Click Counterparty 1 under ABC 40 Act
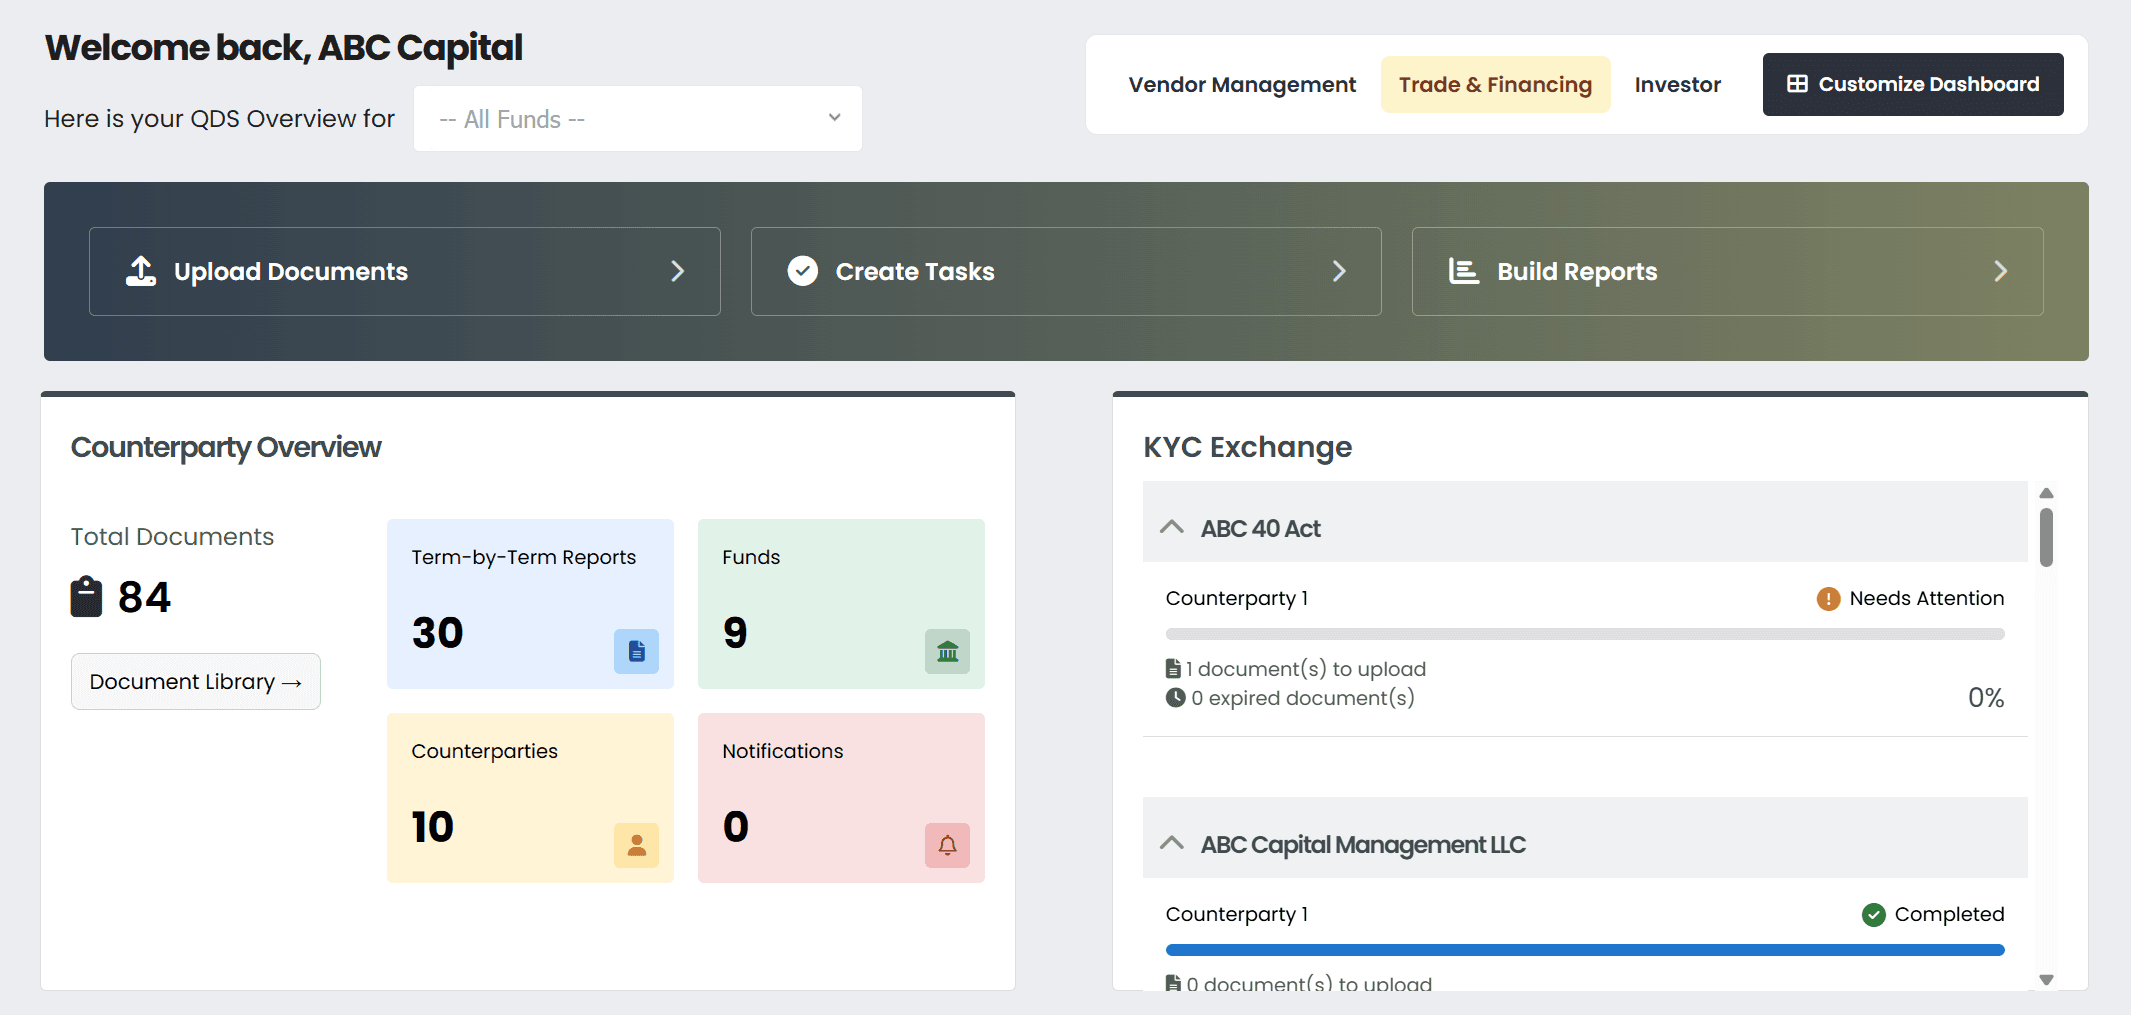2131x1015 pixels. click(x=1236, y=598)
